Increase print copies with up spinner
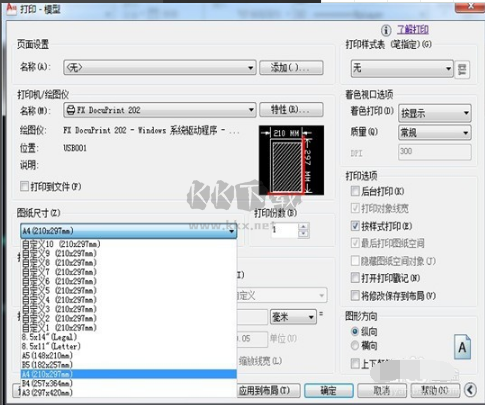This screenshot has height=405, width=485. tap(303, 227)
